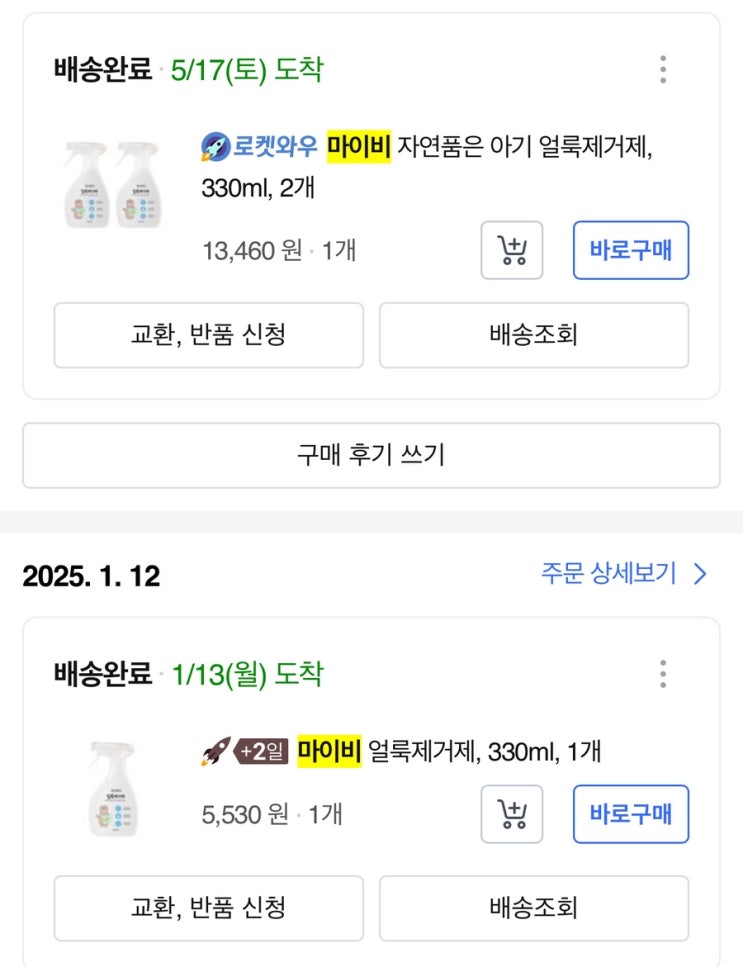Open 마이비 얼룩제거제, 330ml, 1개 product title
Screen dimensions: 743x967
pos(450,751)
